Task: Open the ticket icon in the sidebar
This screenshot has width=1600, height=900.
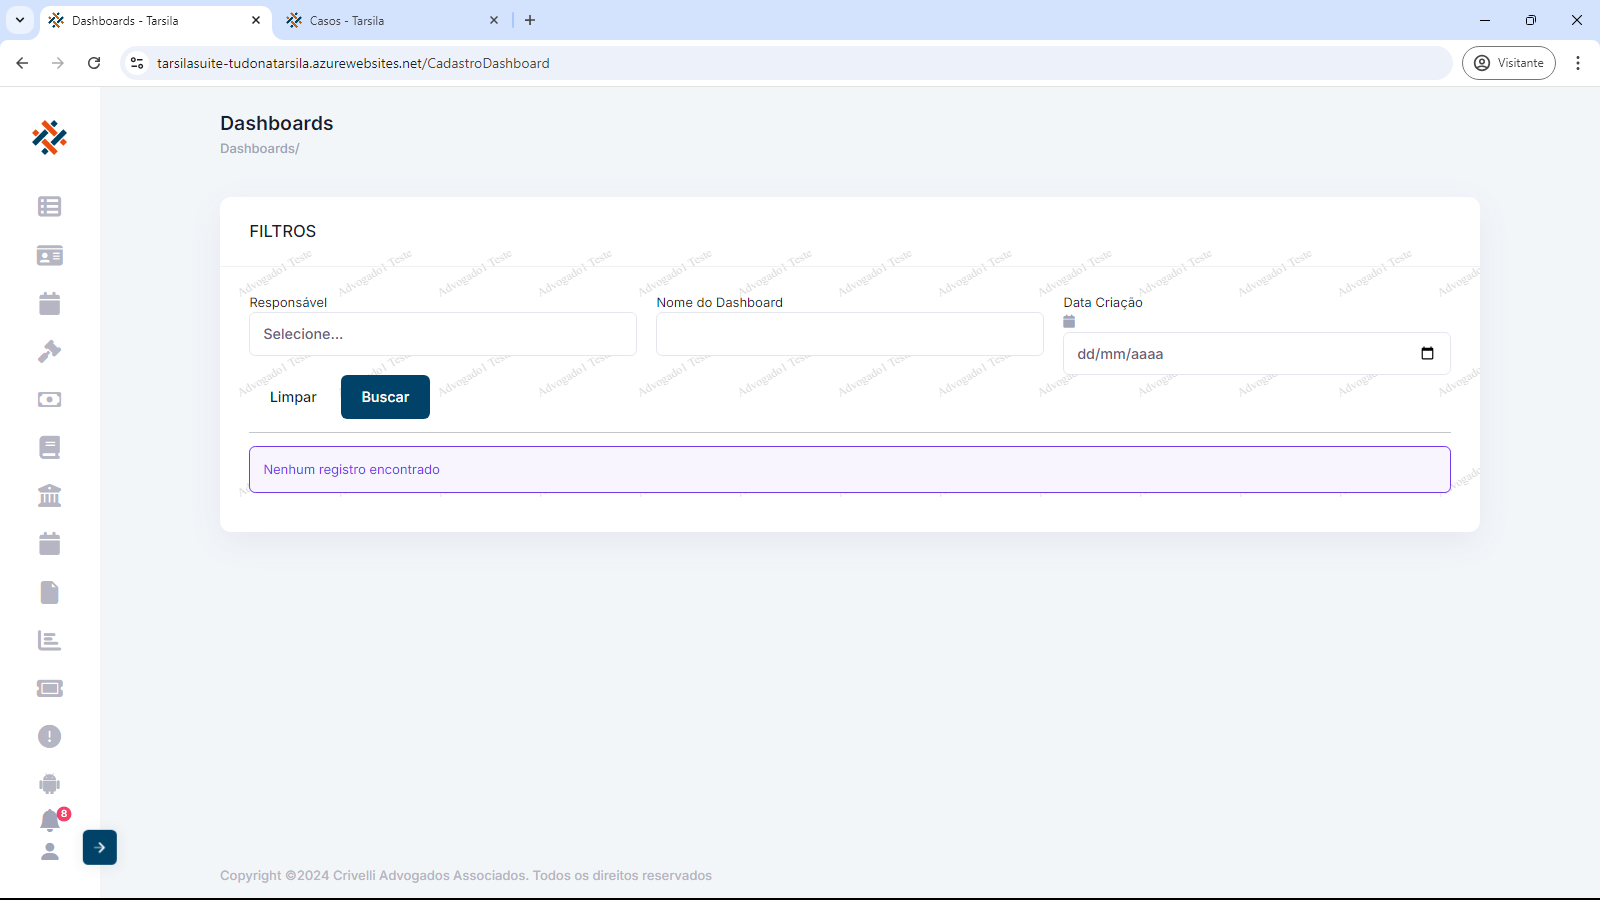Action: (x=49, y=688)
